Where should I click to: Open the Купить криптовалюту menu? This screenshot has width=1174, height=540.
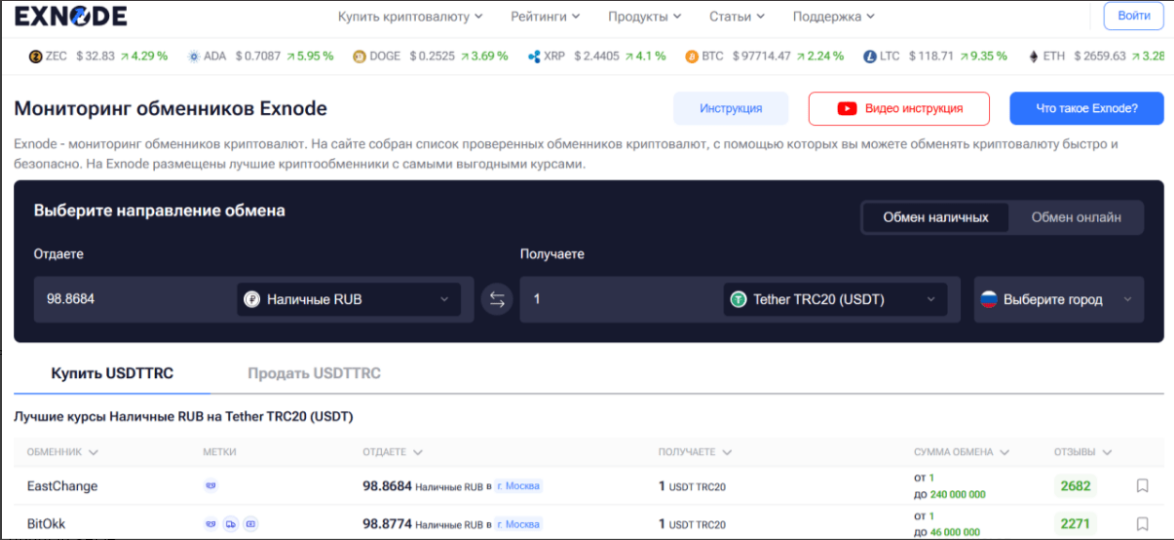410,16
